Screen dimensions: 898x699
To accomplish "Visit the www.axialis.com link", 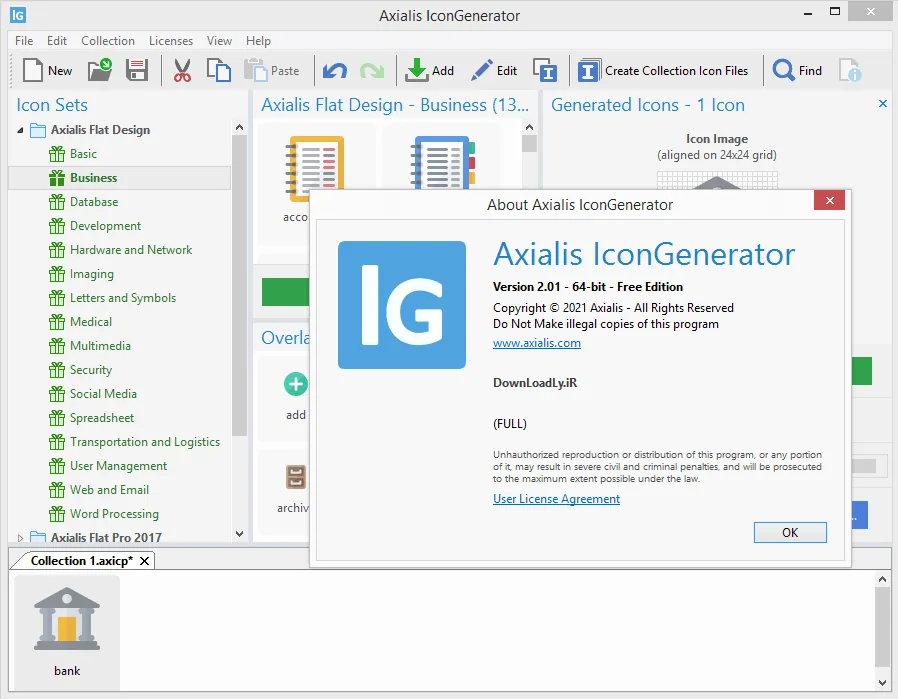I will pyautogui.click(x=537, y=343).
